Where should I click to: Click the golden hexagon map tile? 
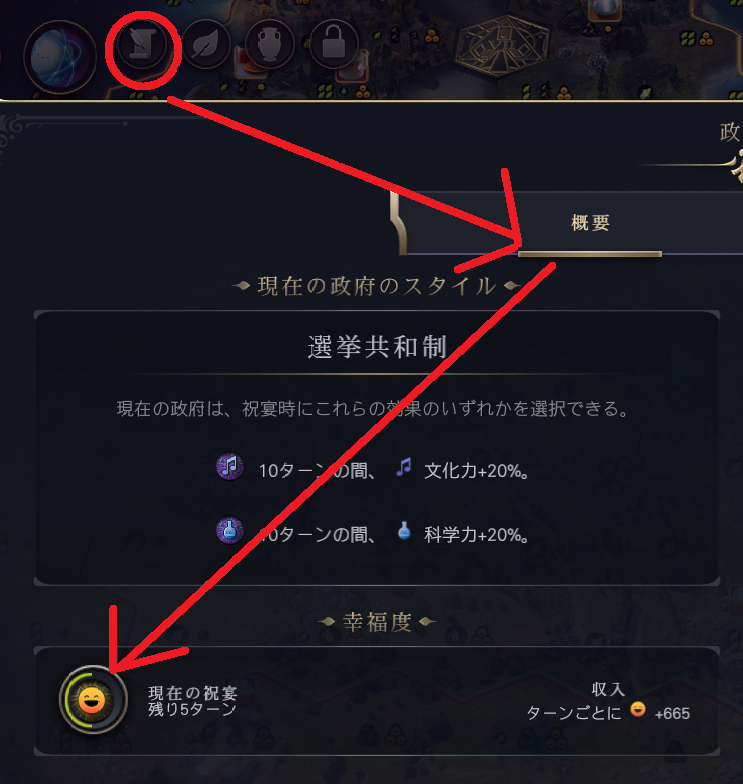pyautogui.click(x=504, y=45)
